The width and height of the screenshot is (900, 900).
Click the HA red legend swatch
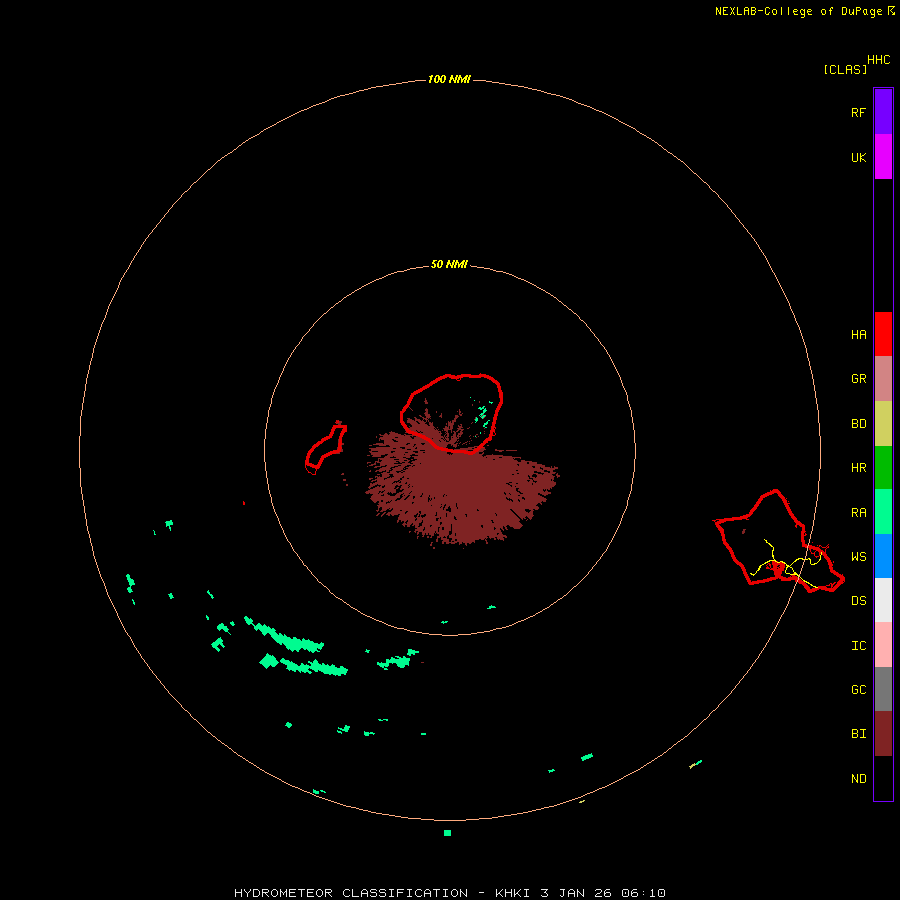883,334
